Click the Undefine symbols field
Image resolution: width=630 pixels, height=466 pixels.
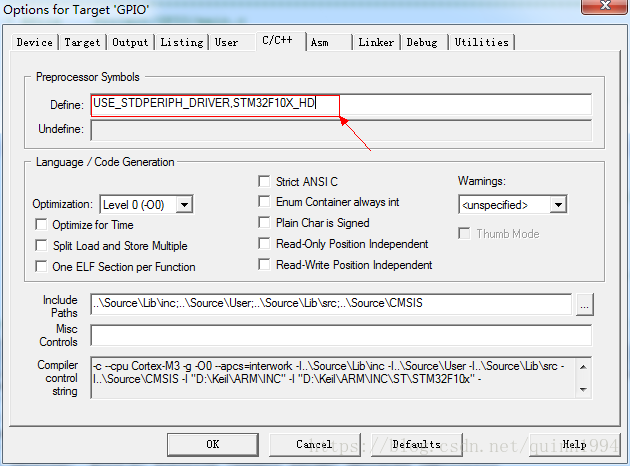click(x=341, y=130)
